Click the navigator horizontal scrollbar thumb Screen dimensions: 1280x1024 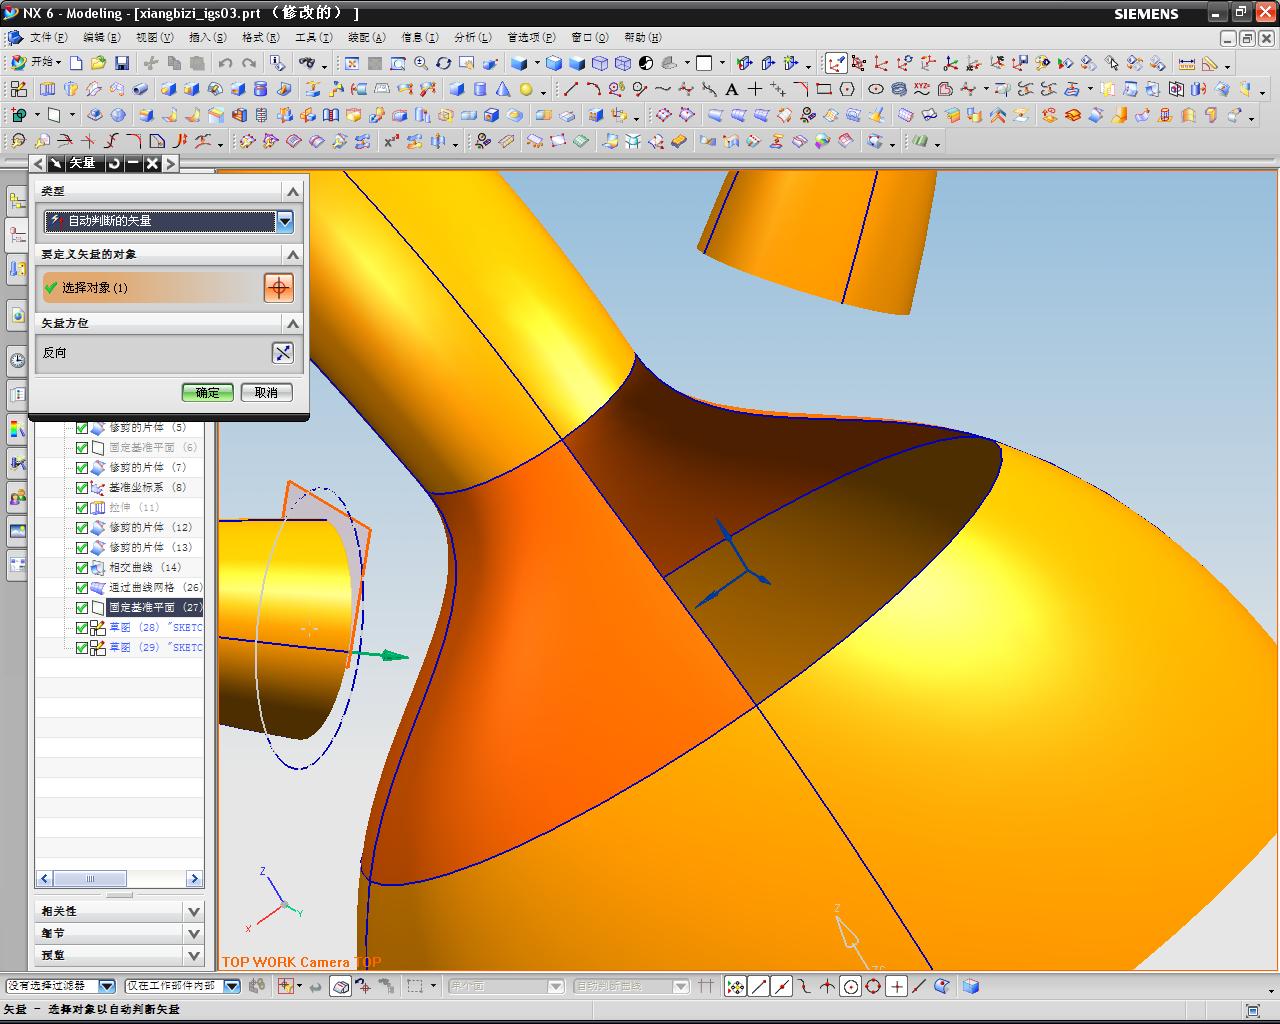pyautogui.click(x=90, y=879)
